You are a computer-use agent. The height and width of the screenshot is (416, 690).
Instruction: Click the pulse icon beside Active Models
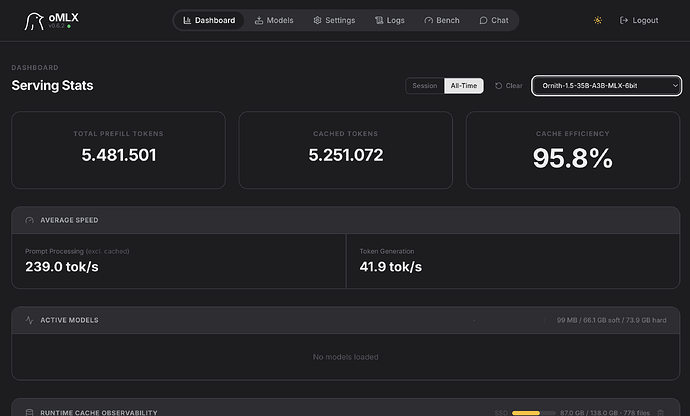(x=29, y=320)
